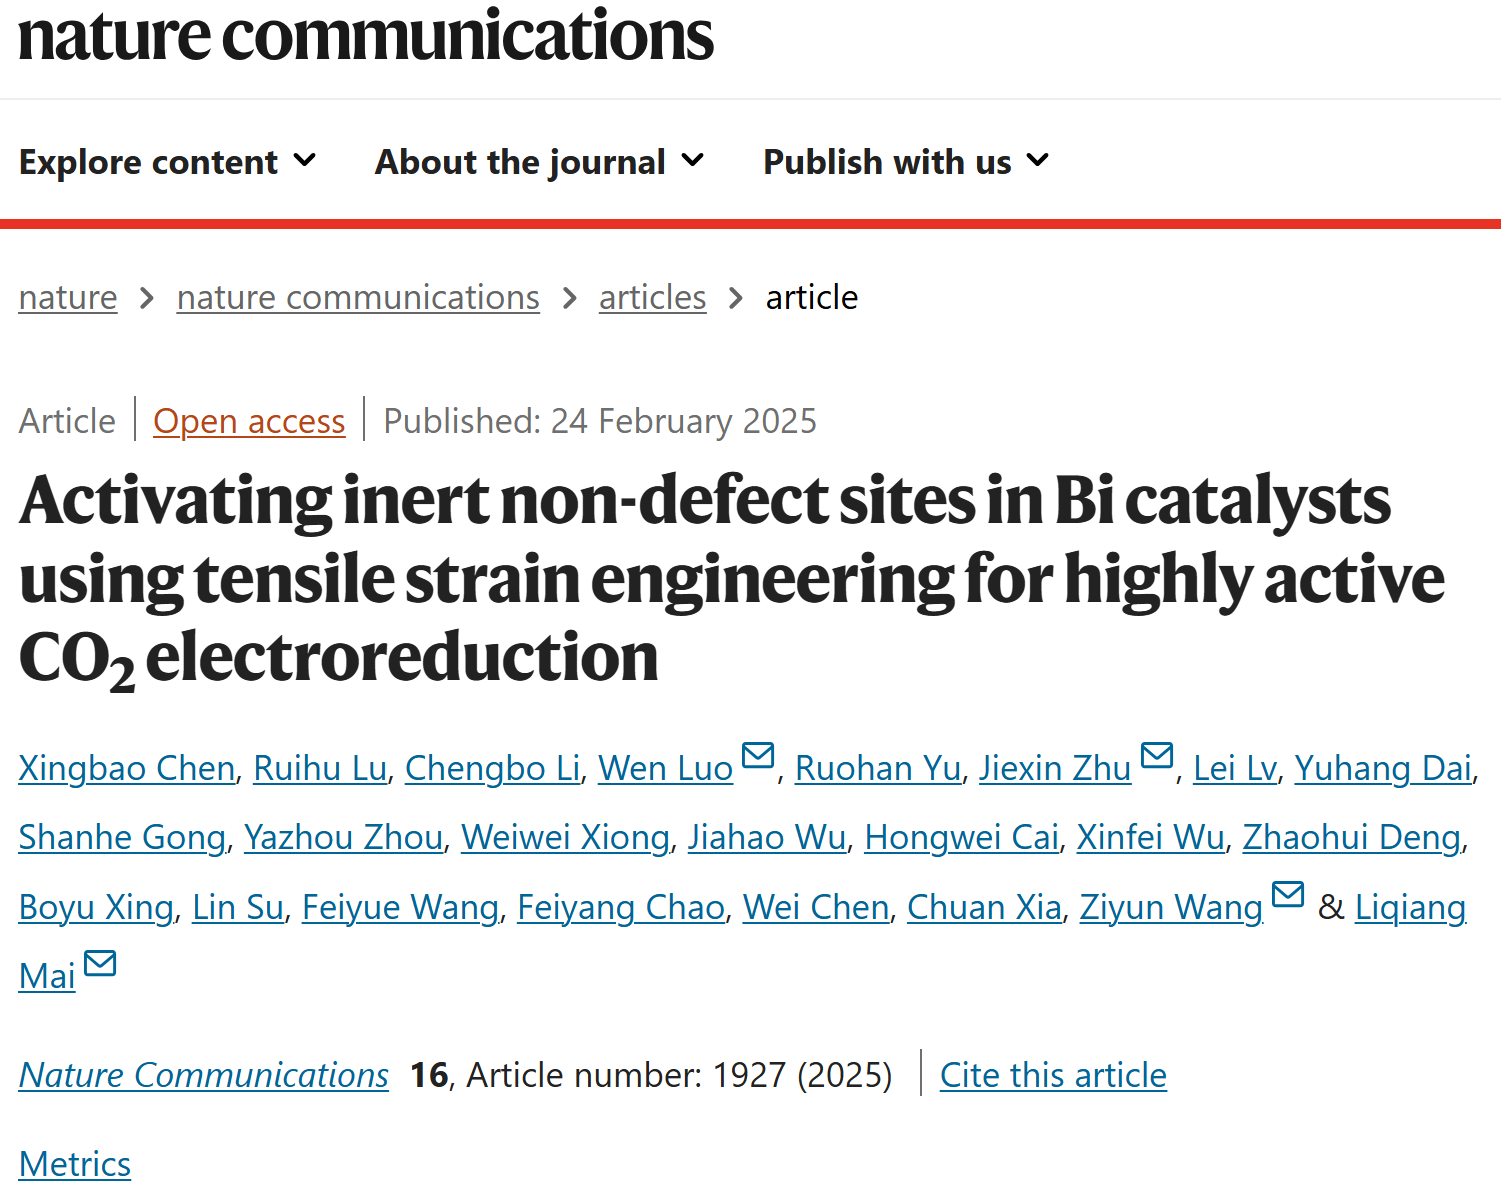This screenshot has width=1501, height=1191.
Task: Expand the Publish with us menu
Action: [x=906, y=162]
